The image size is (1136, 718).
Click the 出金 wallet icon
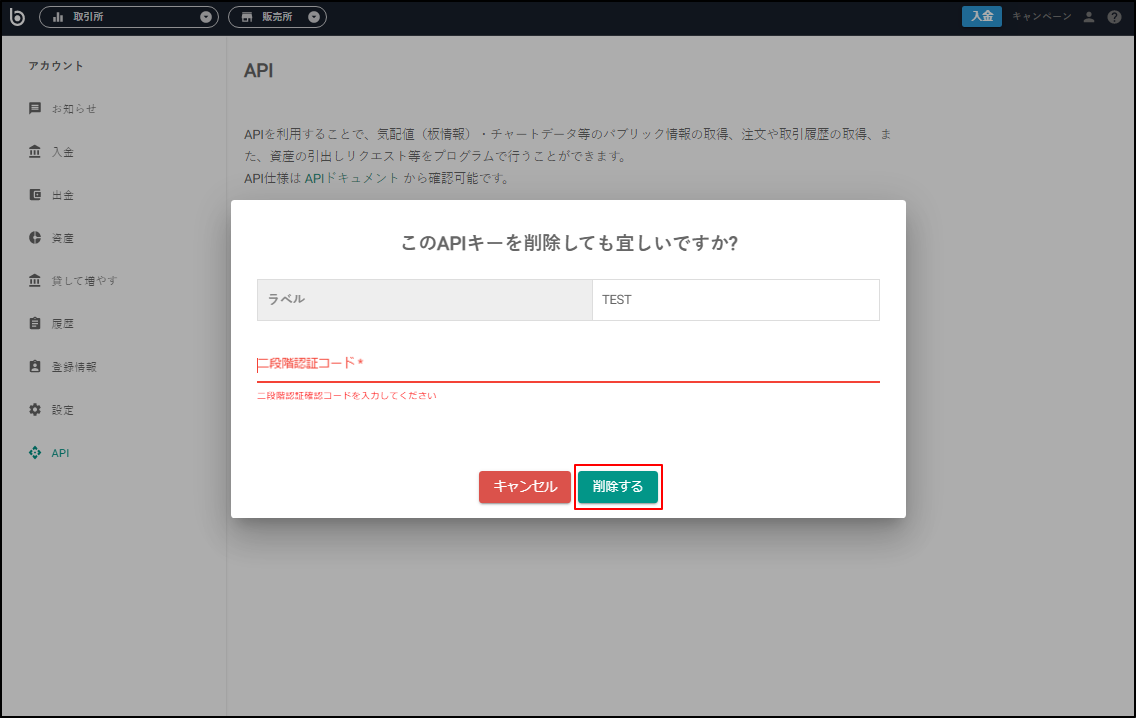coord(35,194)
